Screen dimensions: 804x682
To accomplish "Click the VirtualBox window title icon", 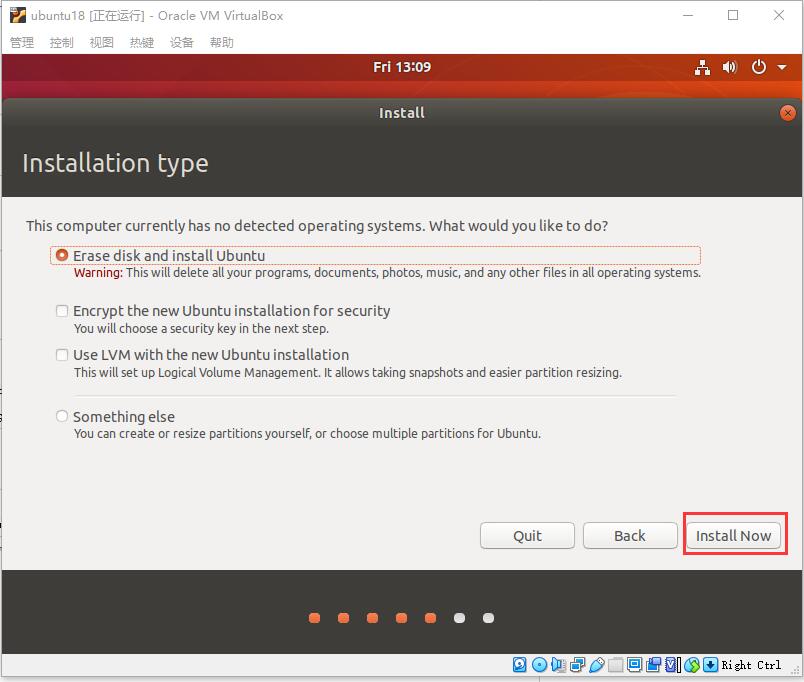I will (17, 15).
